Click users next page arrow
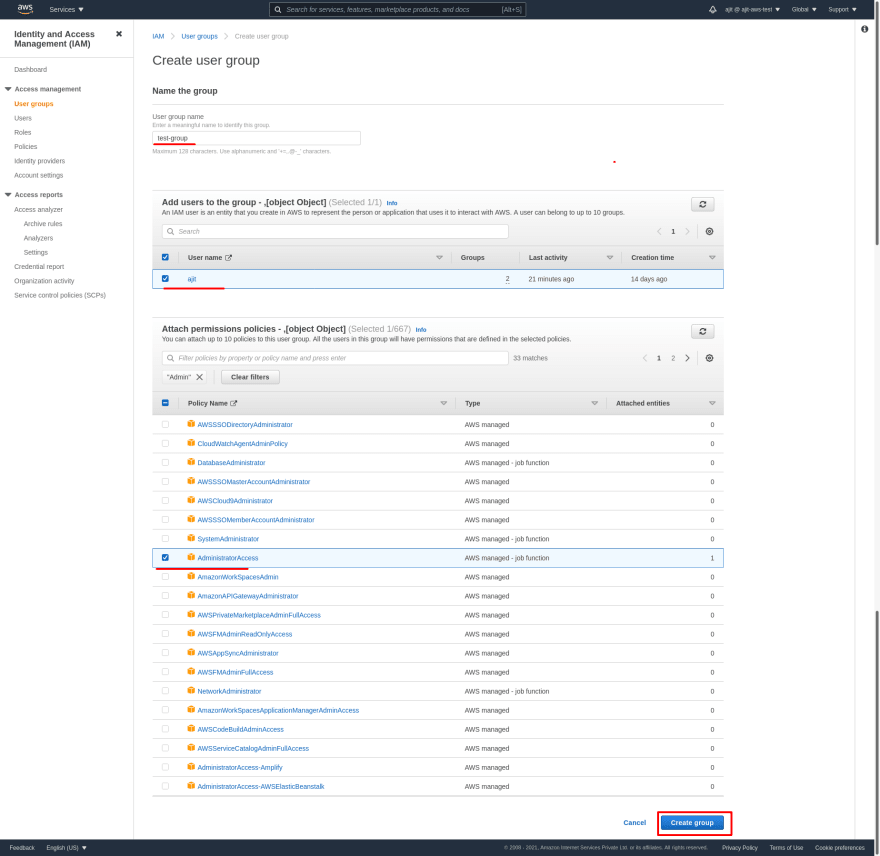Viewport: 880px width, 856px height. 687,231
